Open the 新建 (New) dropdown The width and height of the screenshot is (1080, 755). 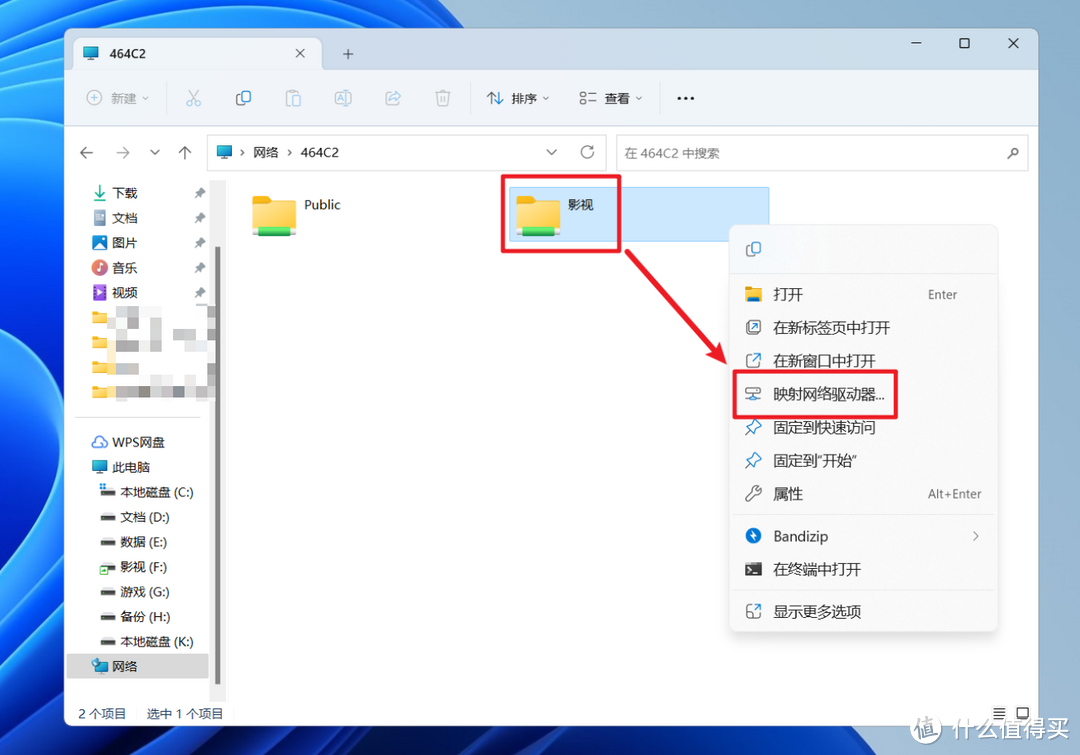[x=118, y=99]
